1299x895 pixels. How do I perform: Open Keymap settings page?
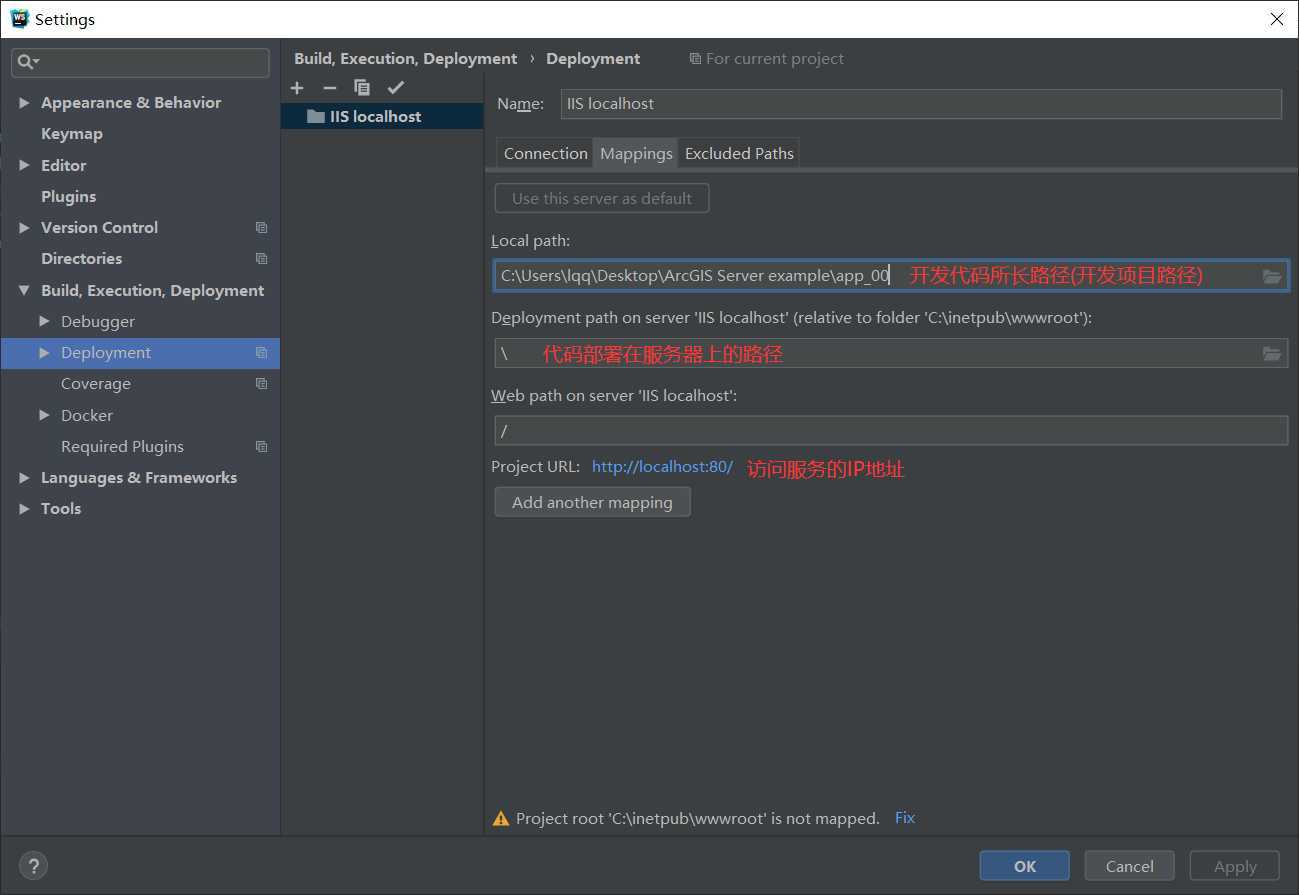click(72, 134)
